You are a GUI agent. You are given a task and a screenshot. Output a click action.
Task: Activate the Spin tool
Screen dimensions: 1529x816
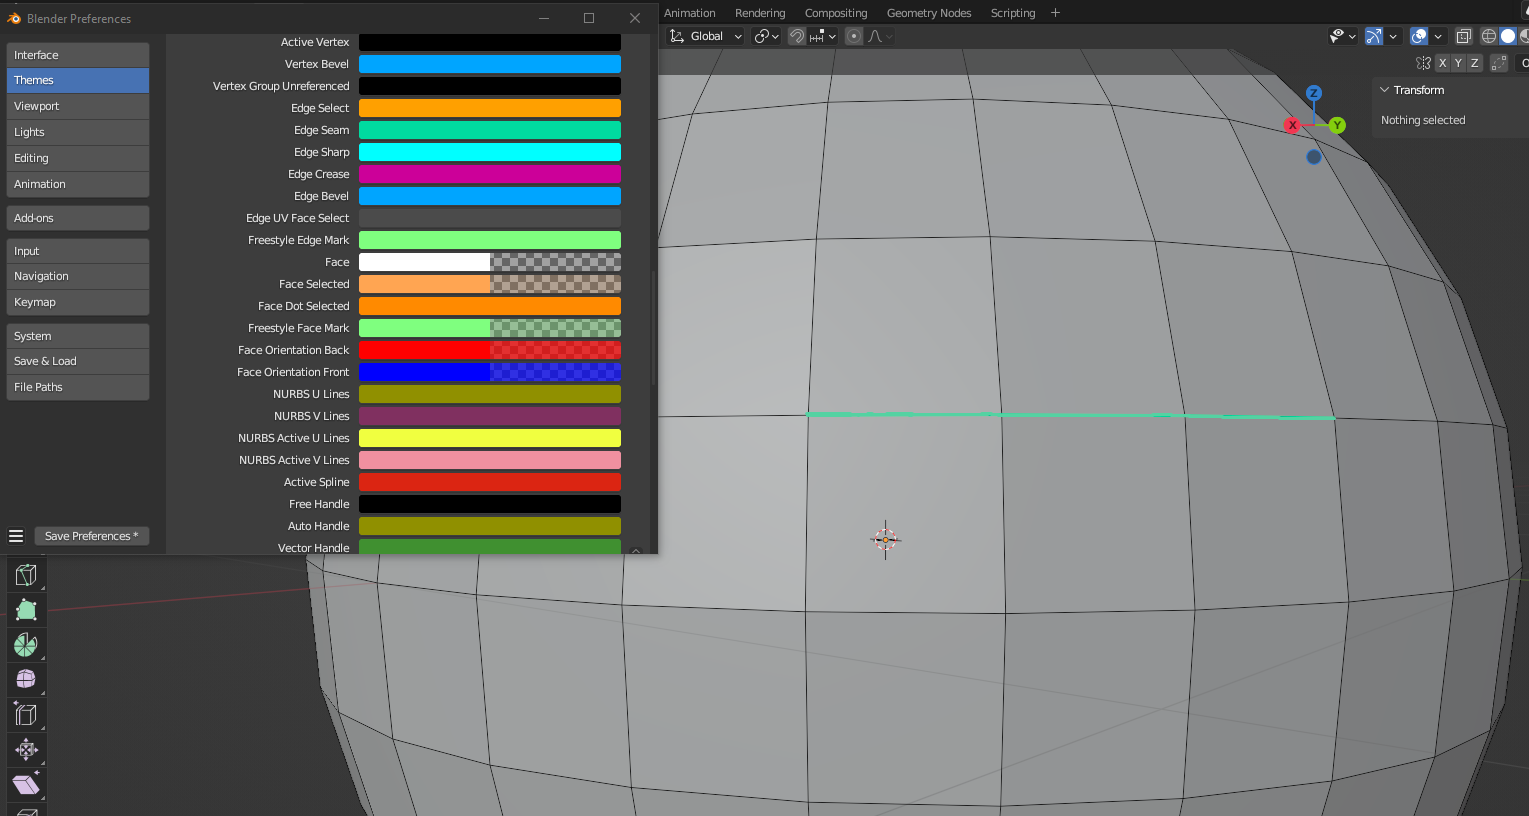[26, 645]
